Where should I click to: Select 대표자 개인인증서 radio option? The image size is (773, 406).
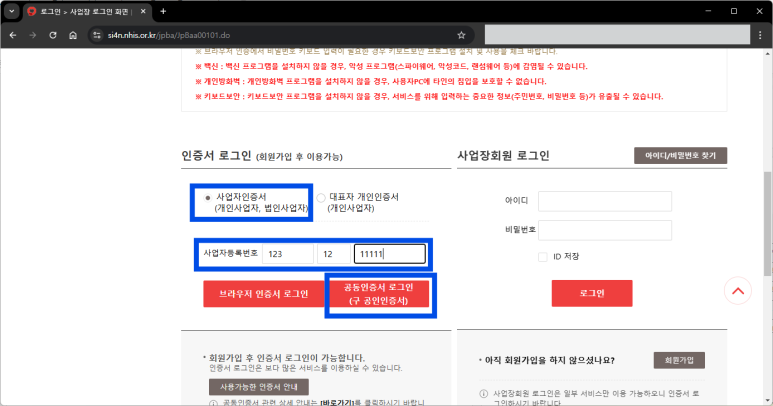pyautogui.click(x=321, y=198)
